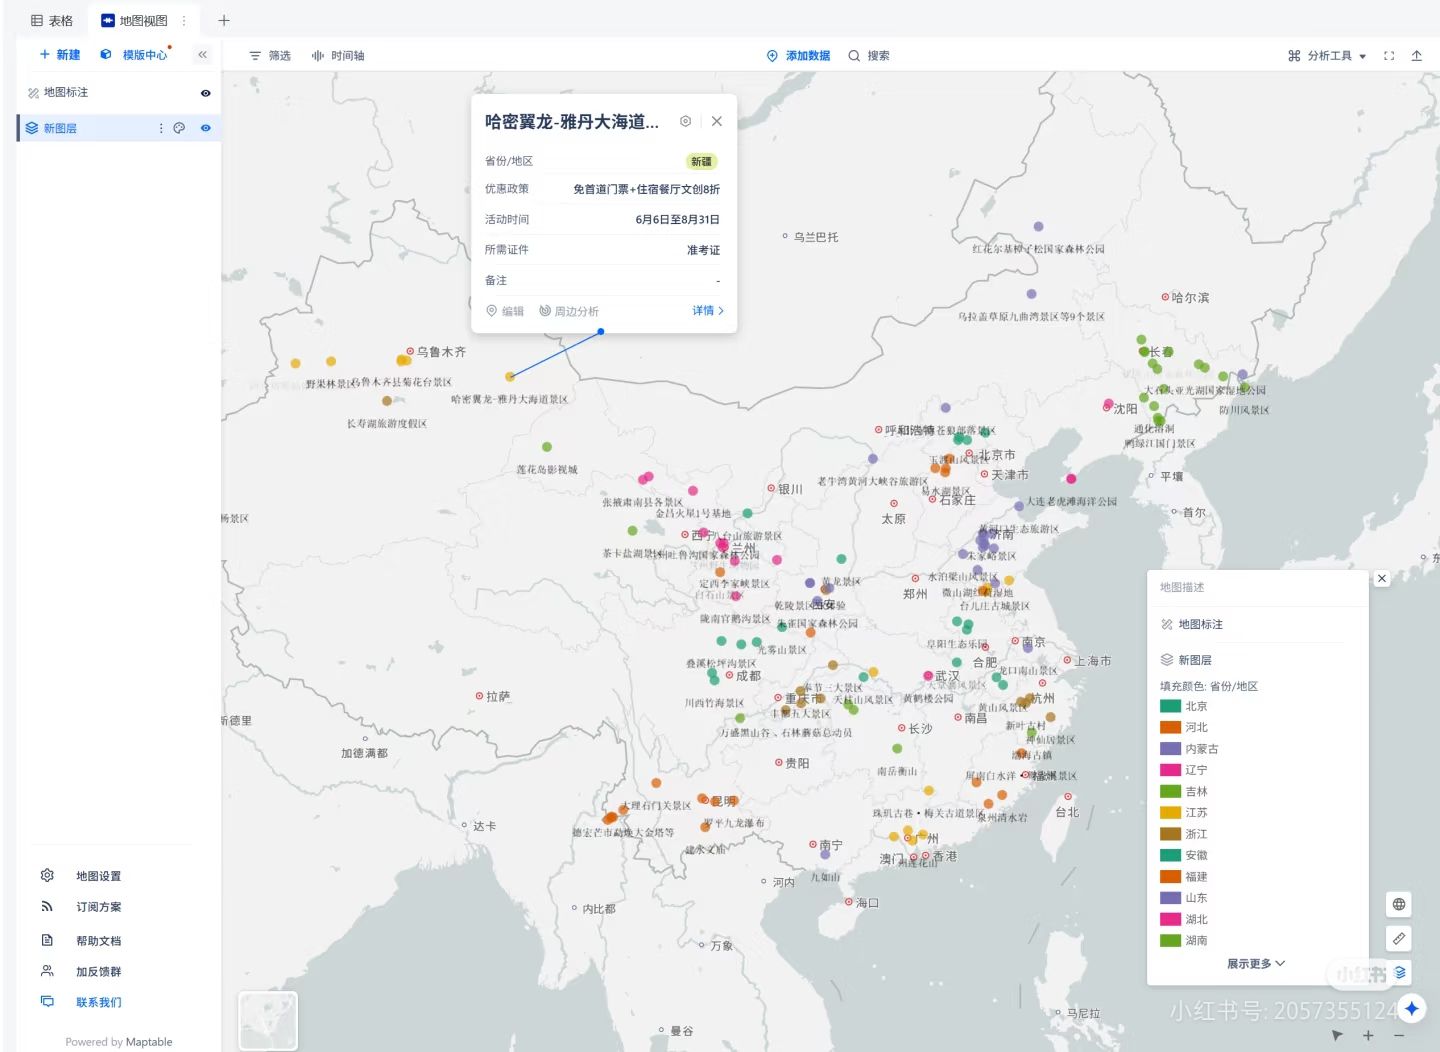Image resolution: width=1440 pixels, height=1052 pixels.
Task: Open the 地图设置 gear settings
Action: point(47,875)
